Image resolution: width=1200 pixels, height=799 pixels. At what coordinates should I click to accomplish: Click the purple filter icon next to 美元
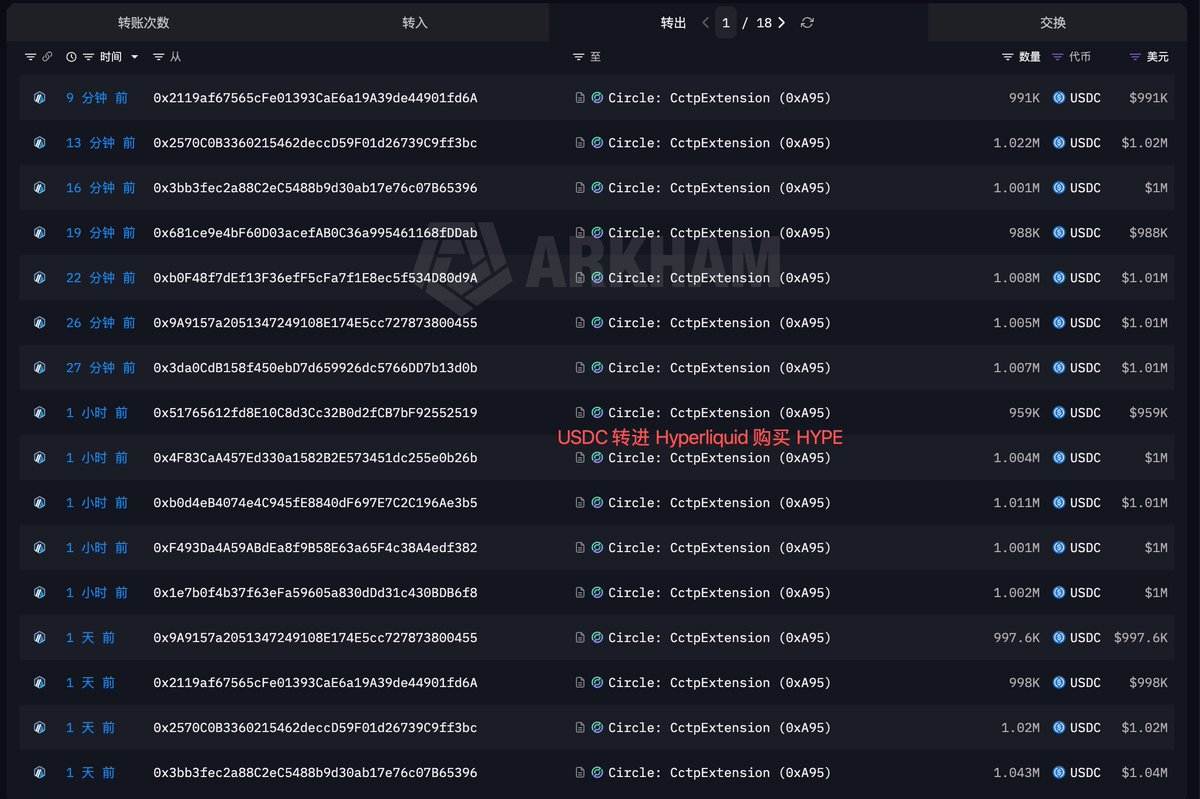point(1134,57)
